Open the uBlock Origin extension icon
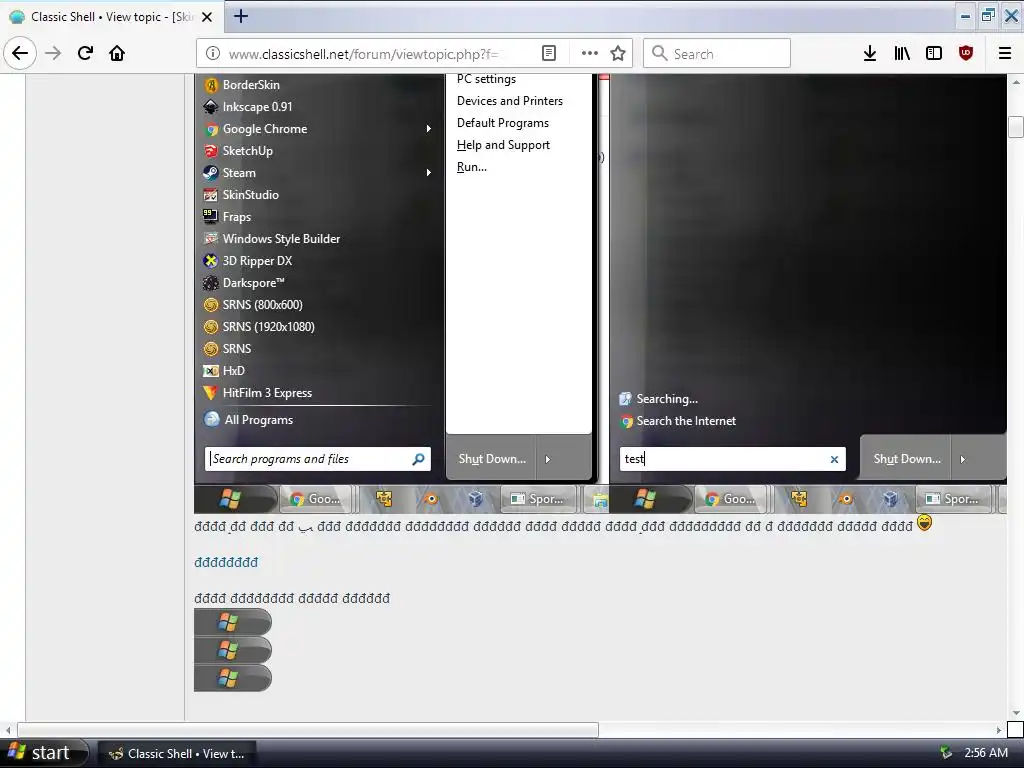This screenshot has height=768, width=1024. 966,54
